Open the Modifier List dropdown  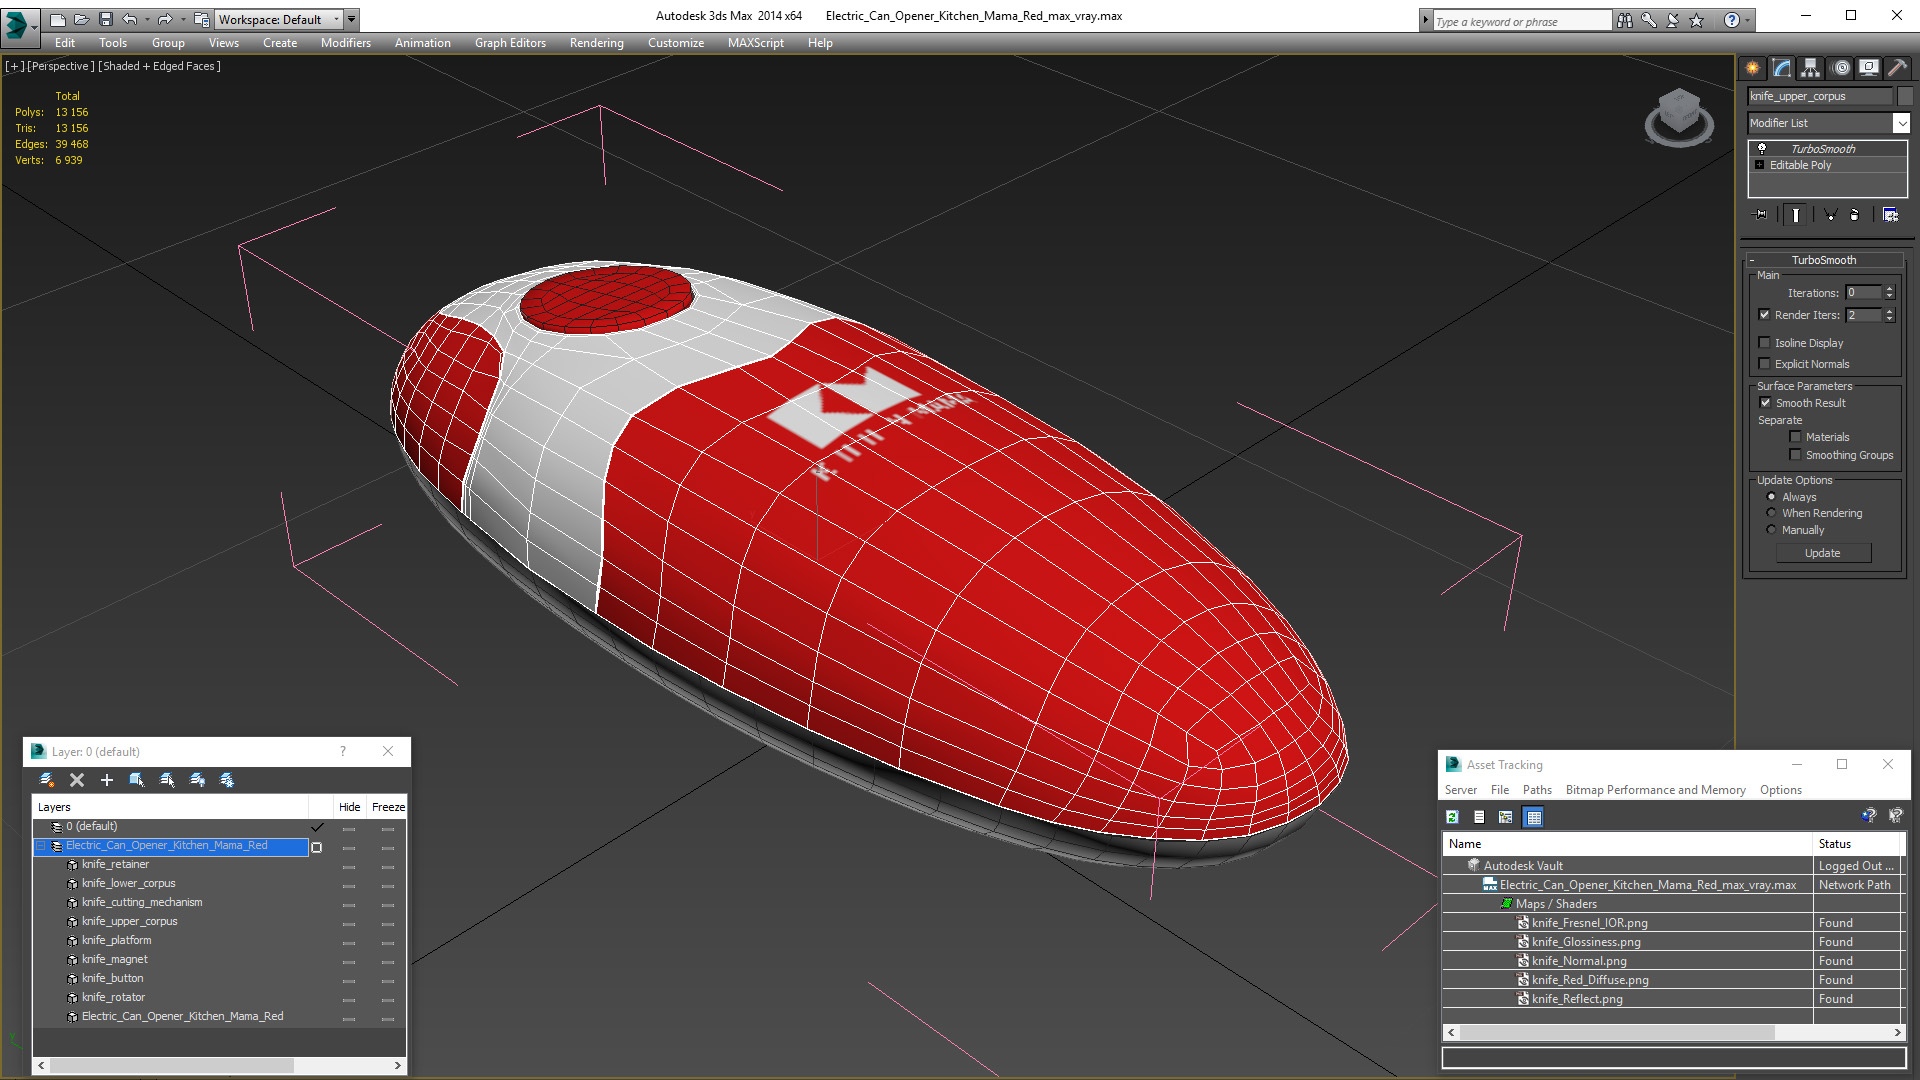pos(1900,123)
